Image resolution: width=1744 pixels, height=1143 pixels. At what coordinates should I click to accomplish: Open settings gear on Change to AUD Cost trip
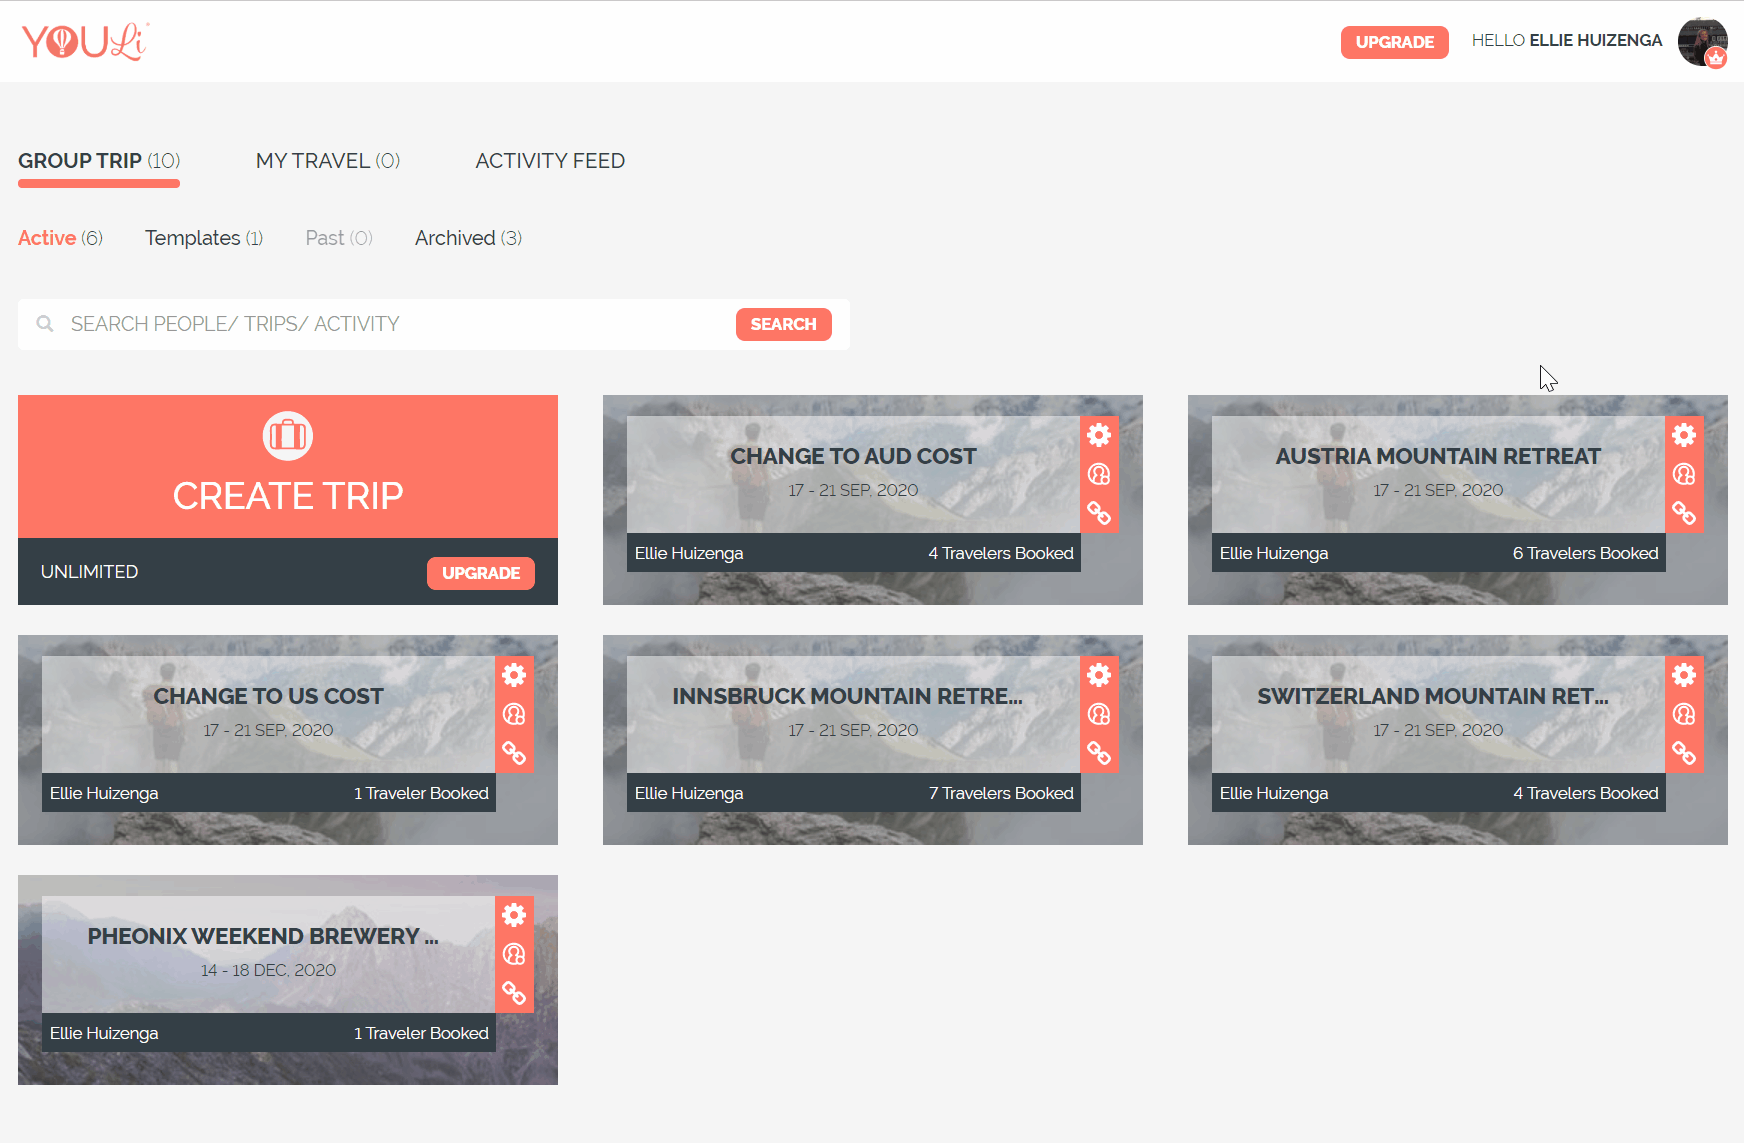coord(1099,435)
